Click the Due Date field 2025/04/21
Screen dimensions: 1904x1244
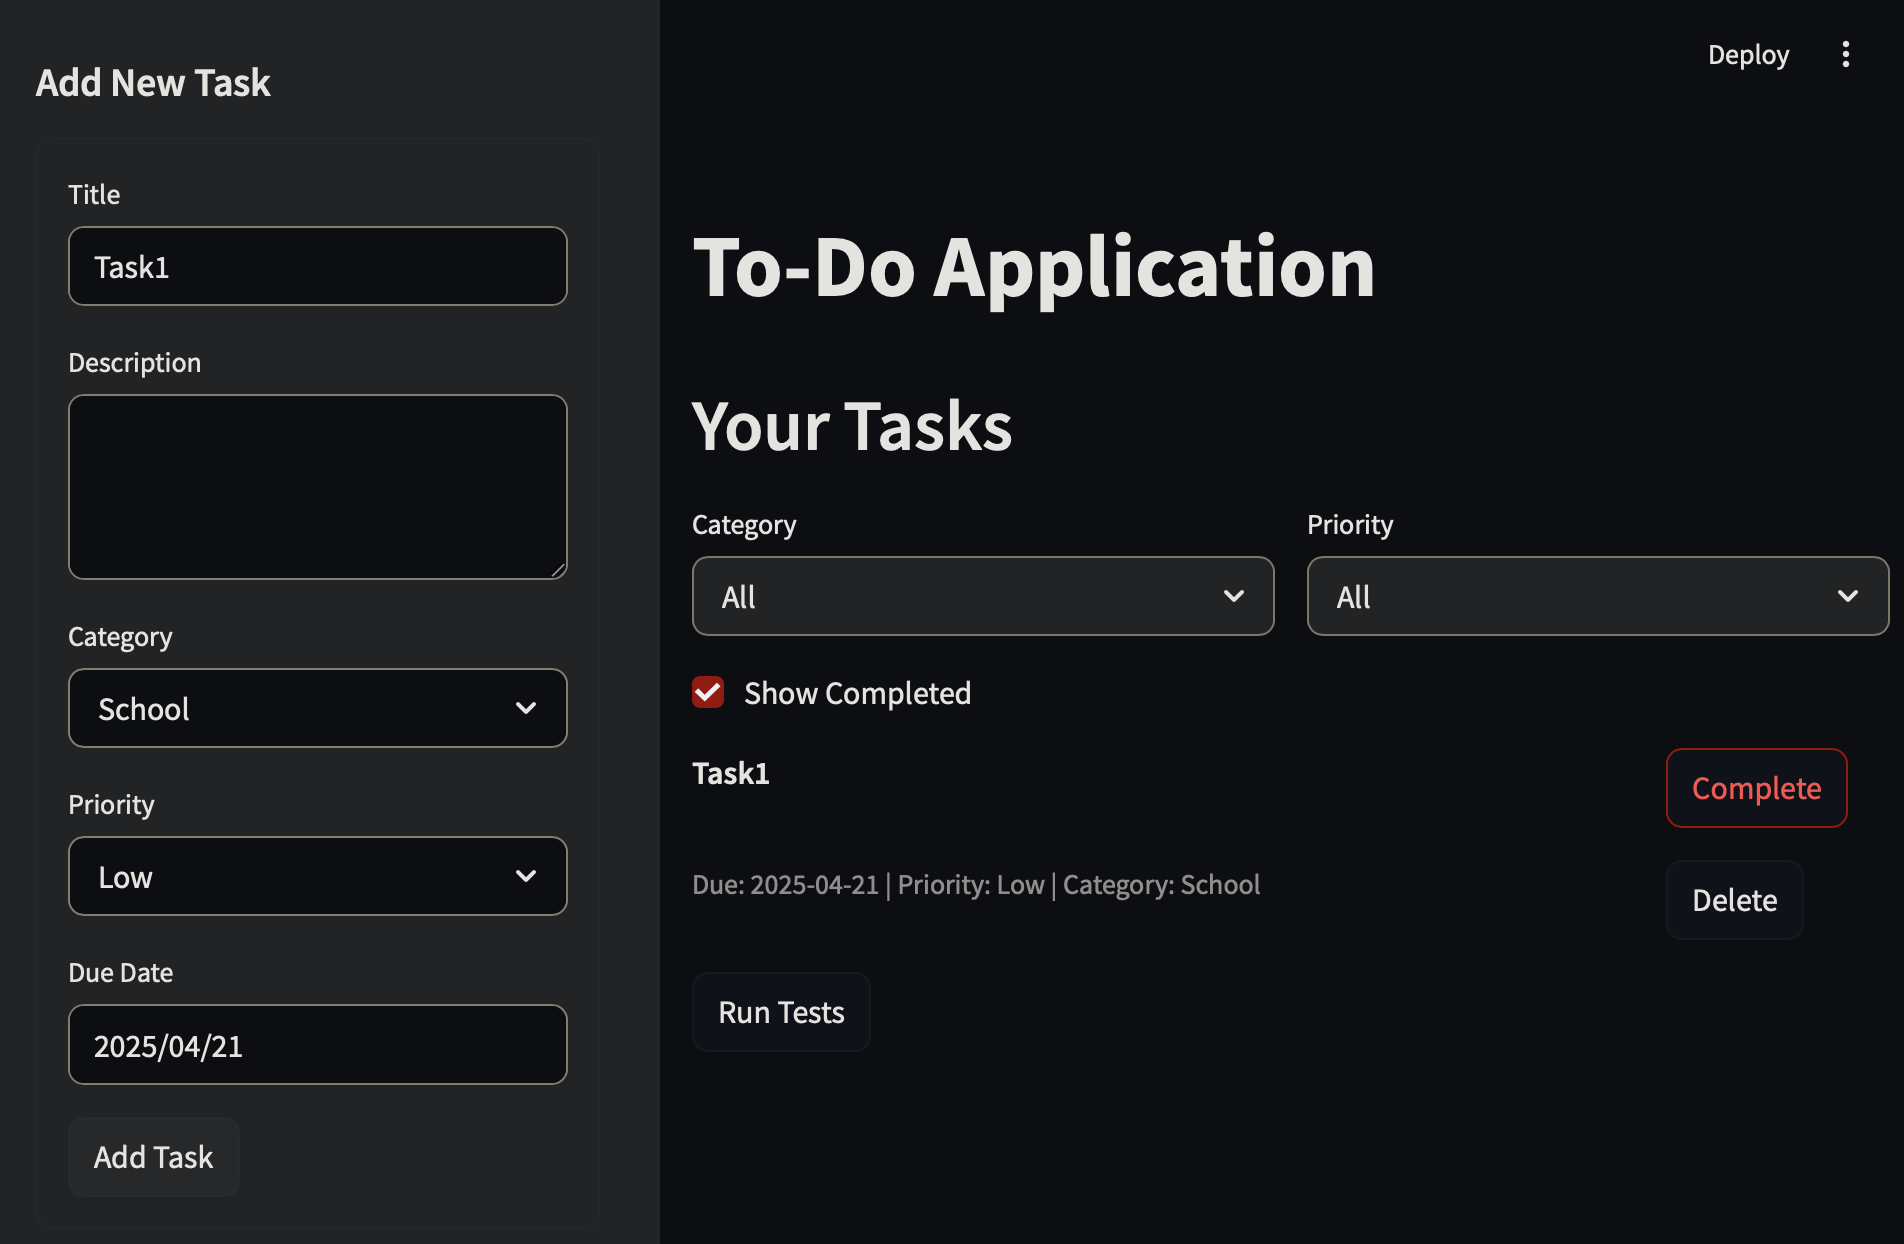click(x=318, y=1045)
